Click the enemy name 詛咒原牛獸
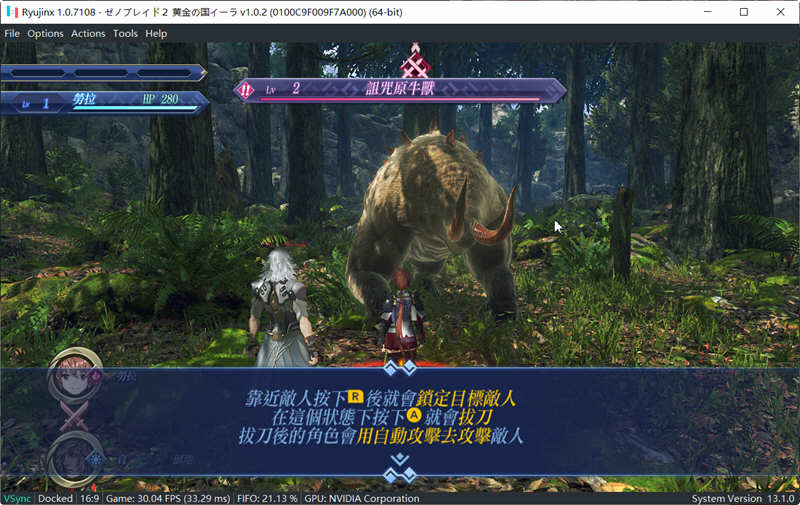 (399, 88)
